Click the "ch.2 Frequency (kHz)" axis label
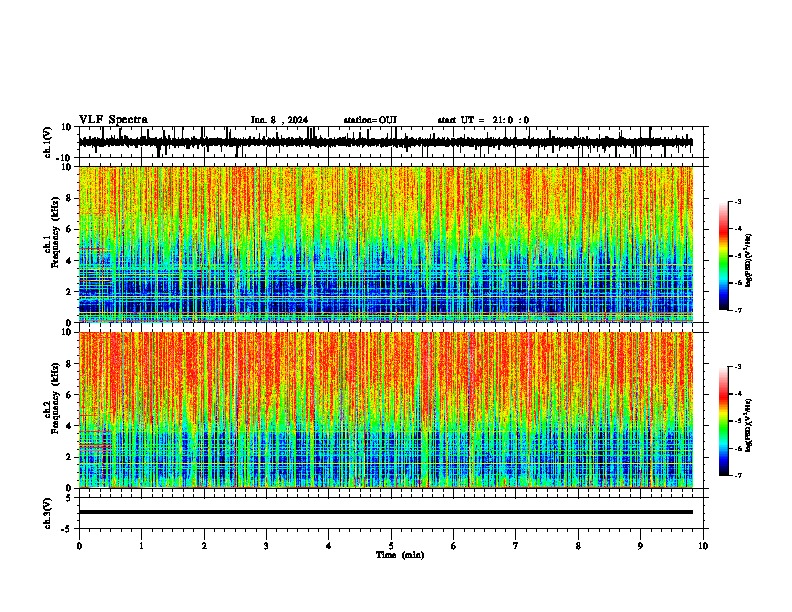Viewport: 792px width, 612px height. tap(51, 398)
